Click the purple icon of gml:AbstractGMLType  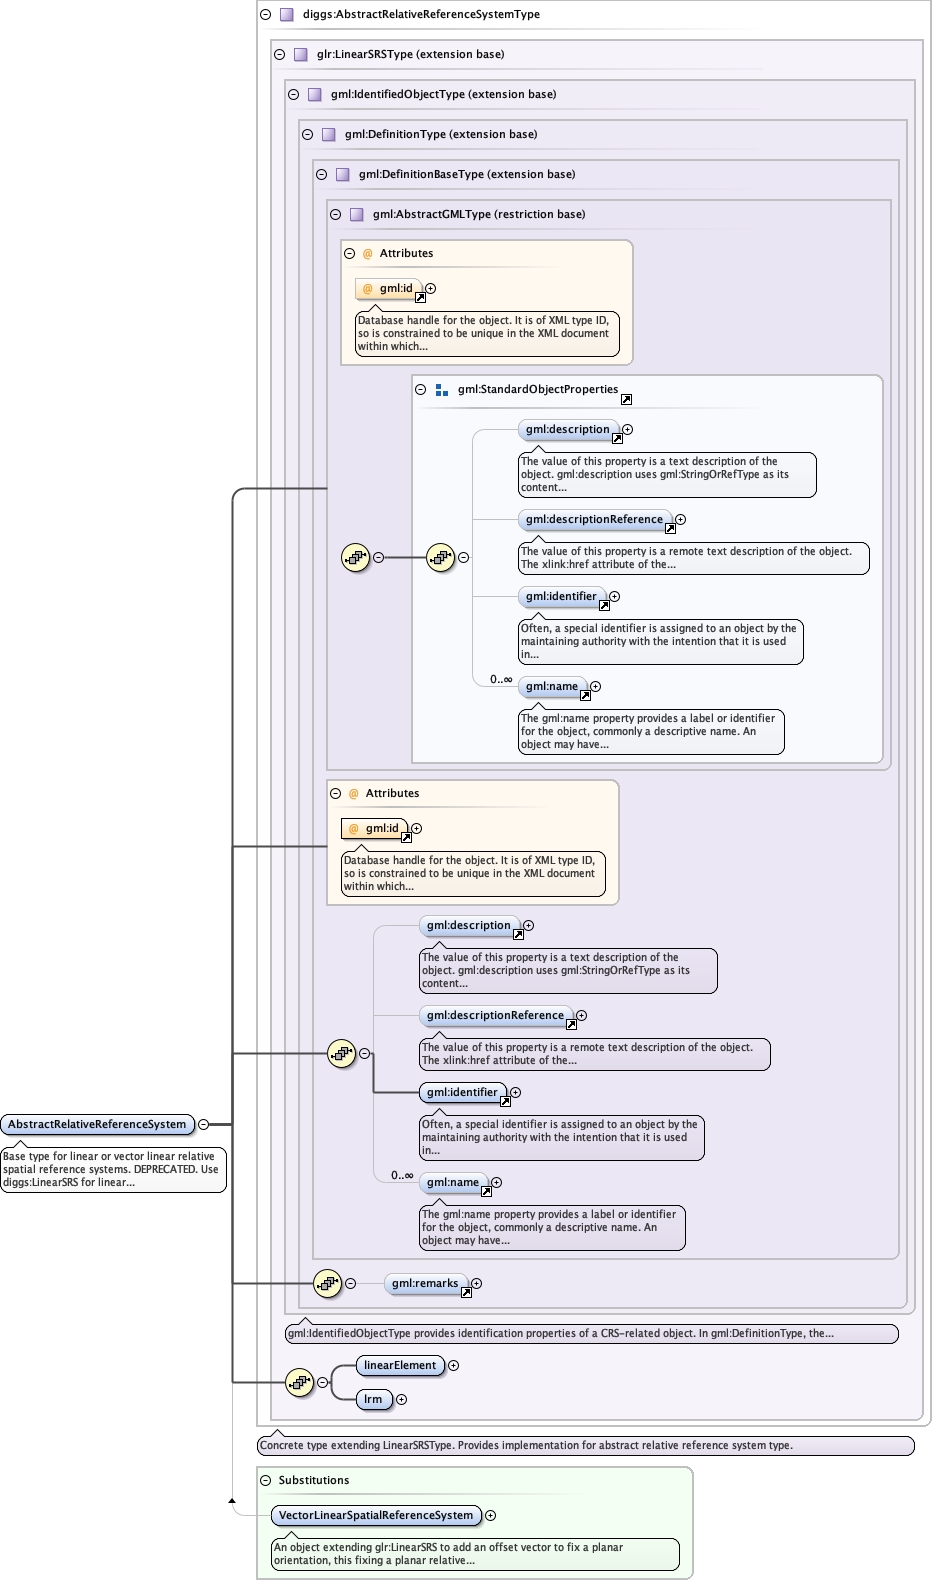(357, 214)
